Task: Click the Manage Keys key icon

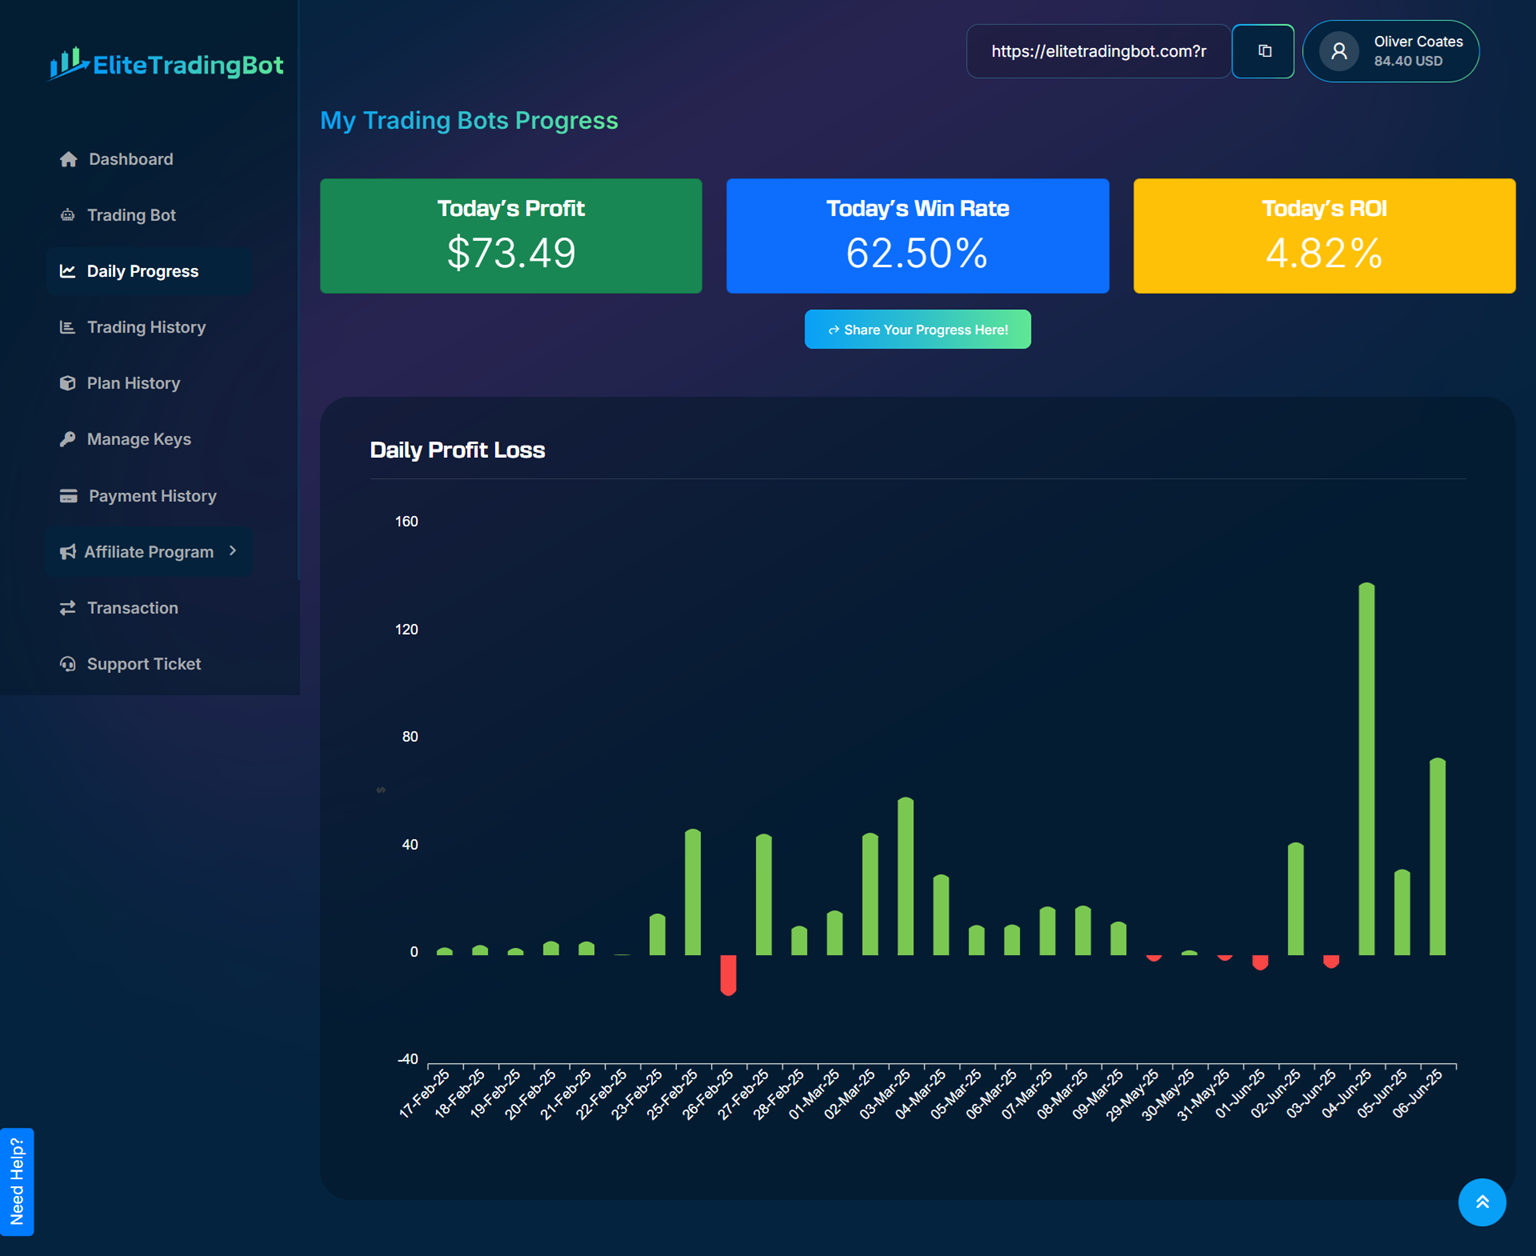Action: click(68, 439)
